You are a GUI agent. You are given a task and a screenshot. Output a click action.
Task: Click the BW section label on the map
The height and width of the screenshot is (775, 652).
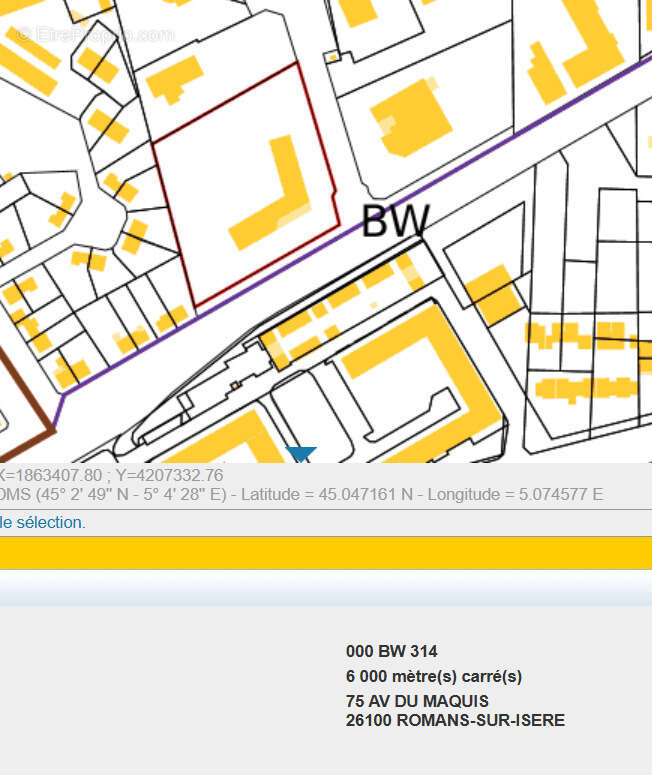pos(395,221)
